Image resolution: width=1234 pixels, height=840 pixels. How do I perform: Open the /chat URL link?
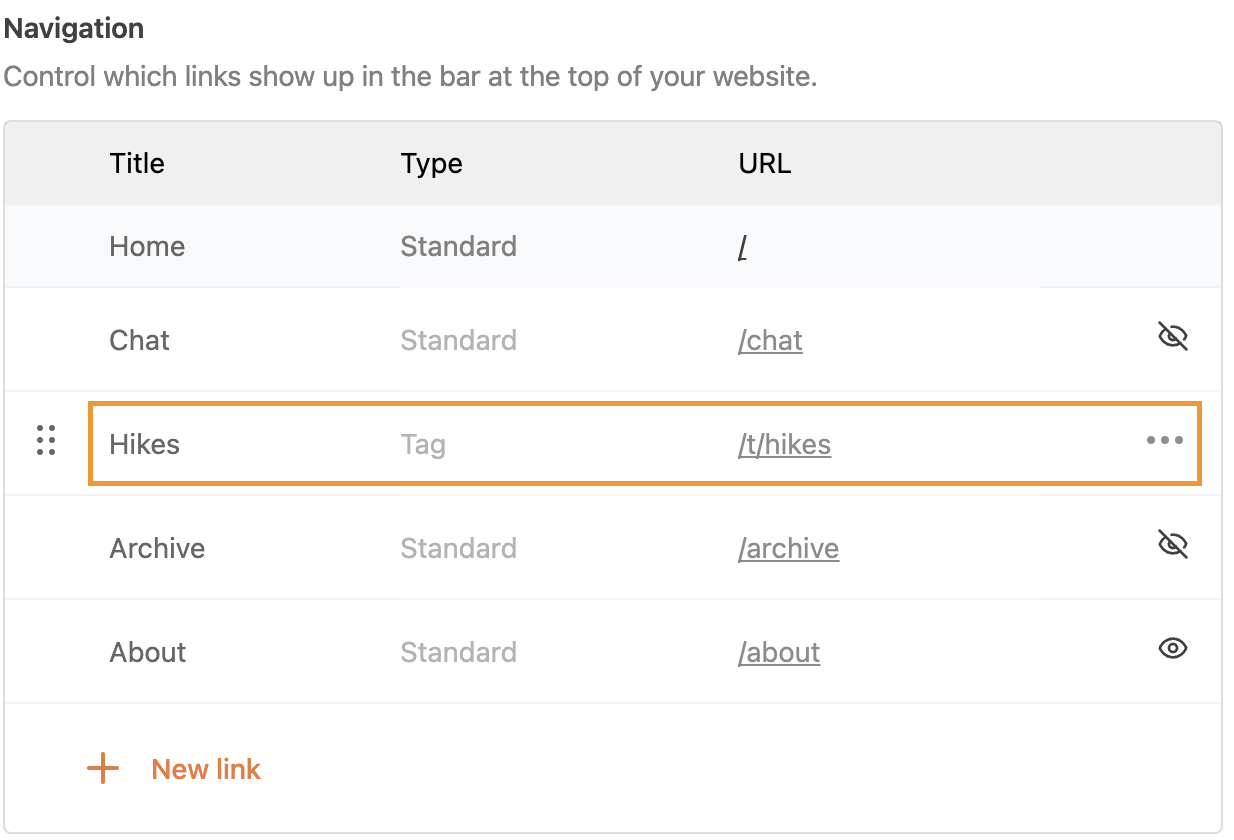point(769,340)
